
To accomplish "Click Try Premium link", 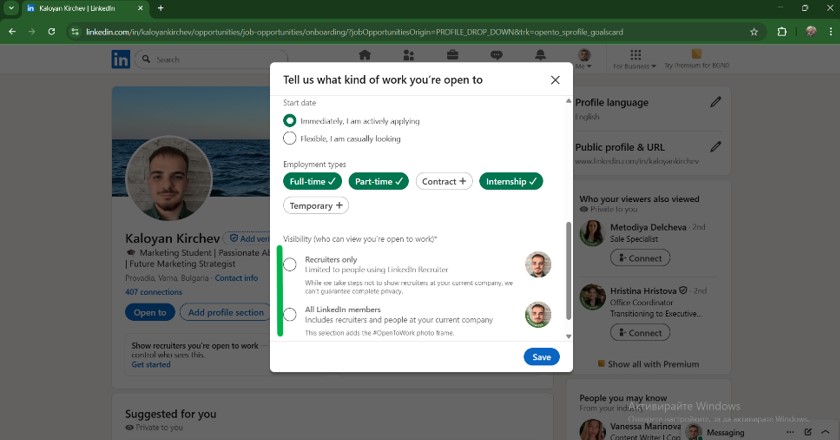I will 696,59.
